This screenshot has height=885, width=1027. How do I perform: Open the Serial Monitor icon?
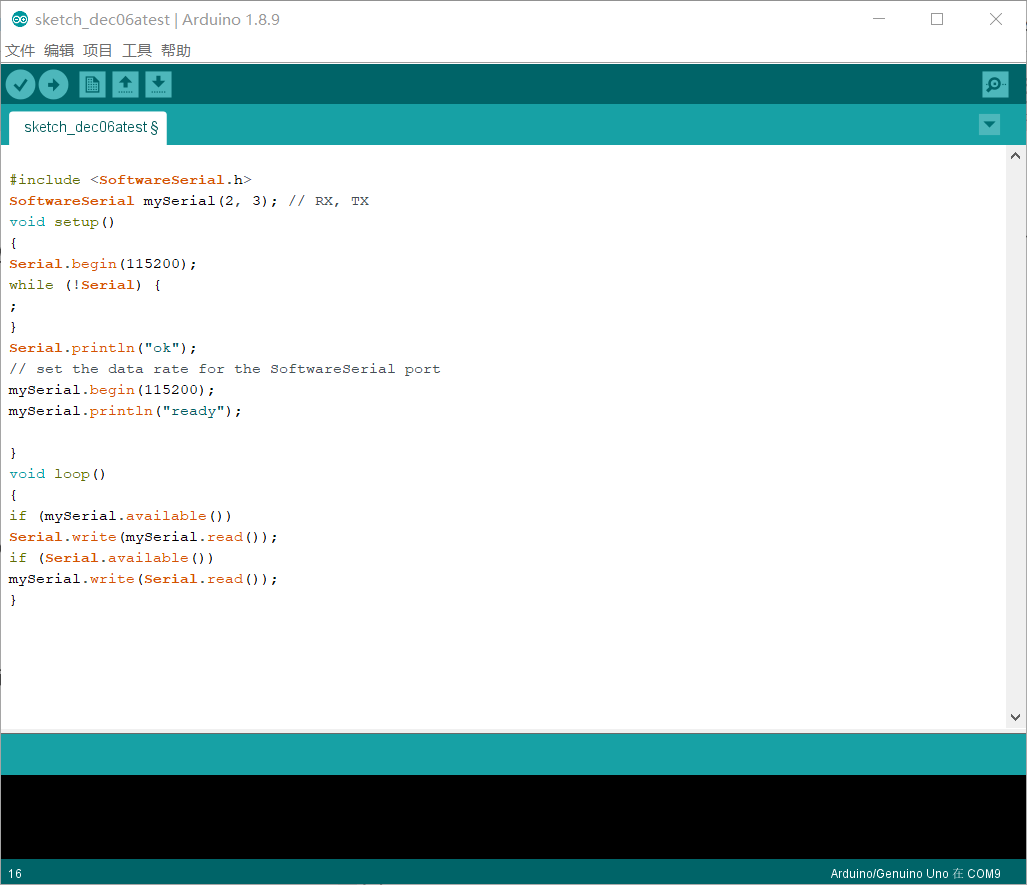tap(994, 84)
